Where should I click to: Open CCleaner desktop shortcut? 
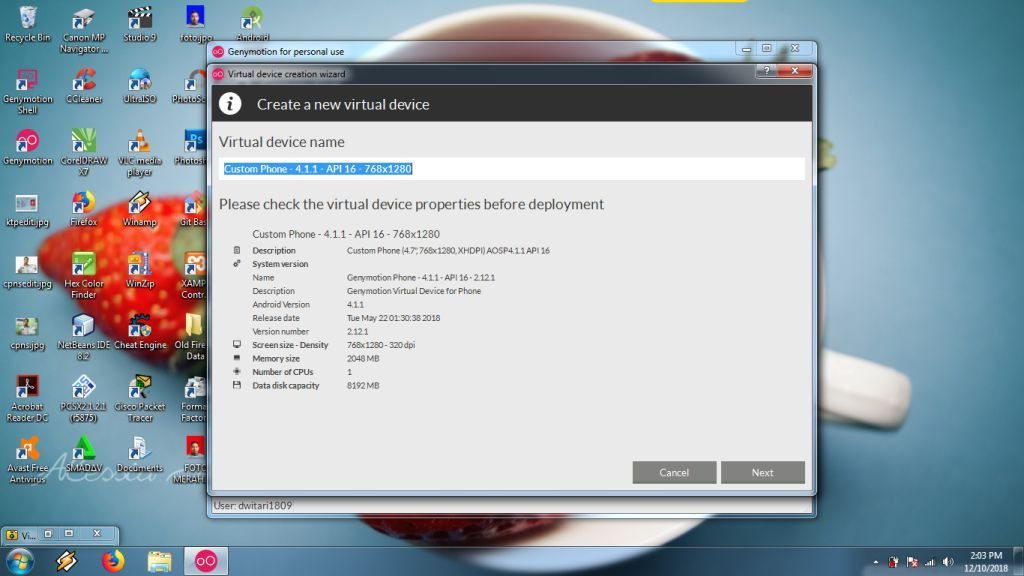tap(84, 86)
